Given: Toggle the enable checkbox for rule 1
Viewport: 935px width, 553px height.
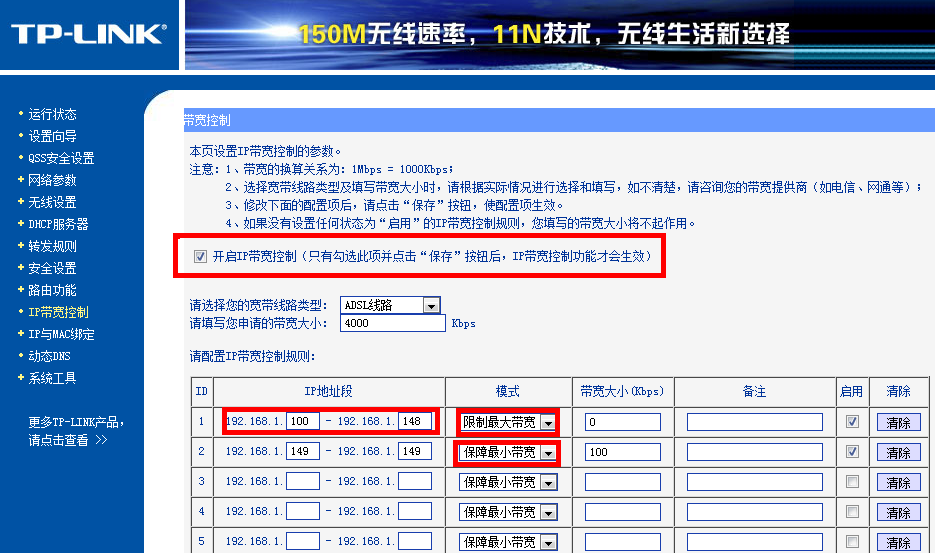Looking at the screenshot, I should 852,422.
